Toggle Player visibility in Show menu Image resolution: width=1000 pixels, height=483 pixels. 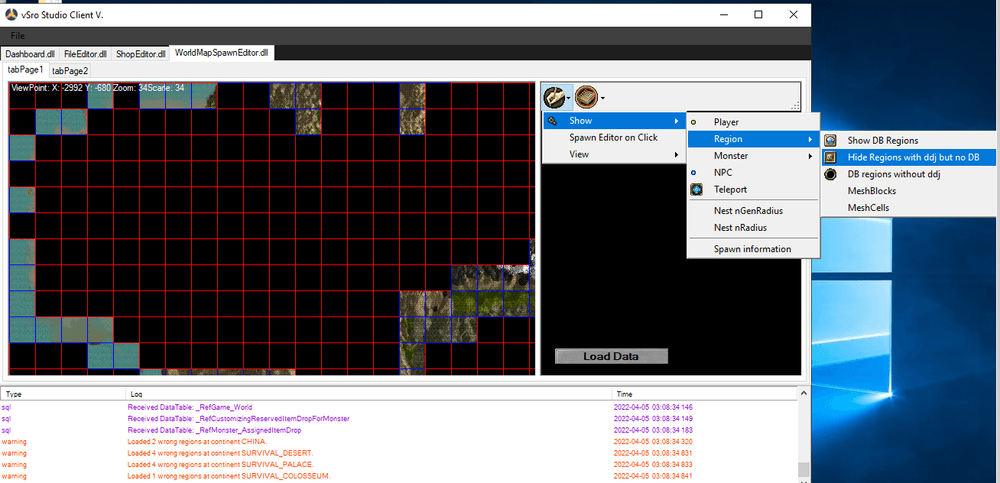click(x=726, y=122)
